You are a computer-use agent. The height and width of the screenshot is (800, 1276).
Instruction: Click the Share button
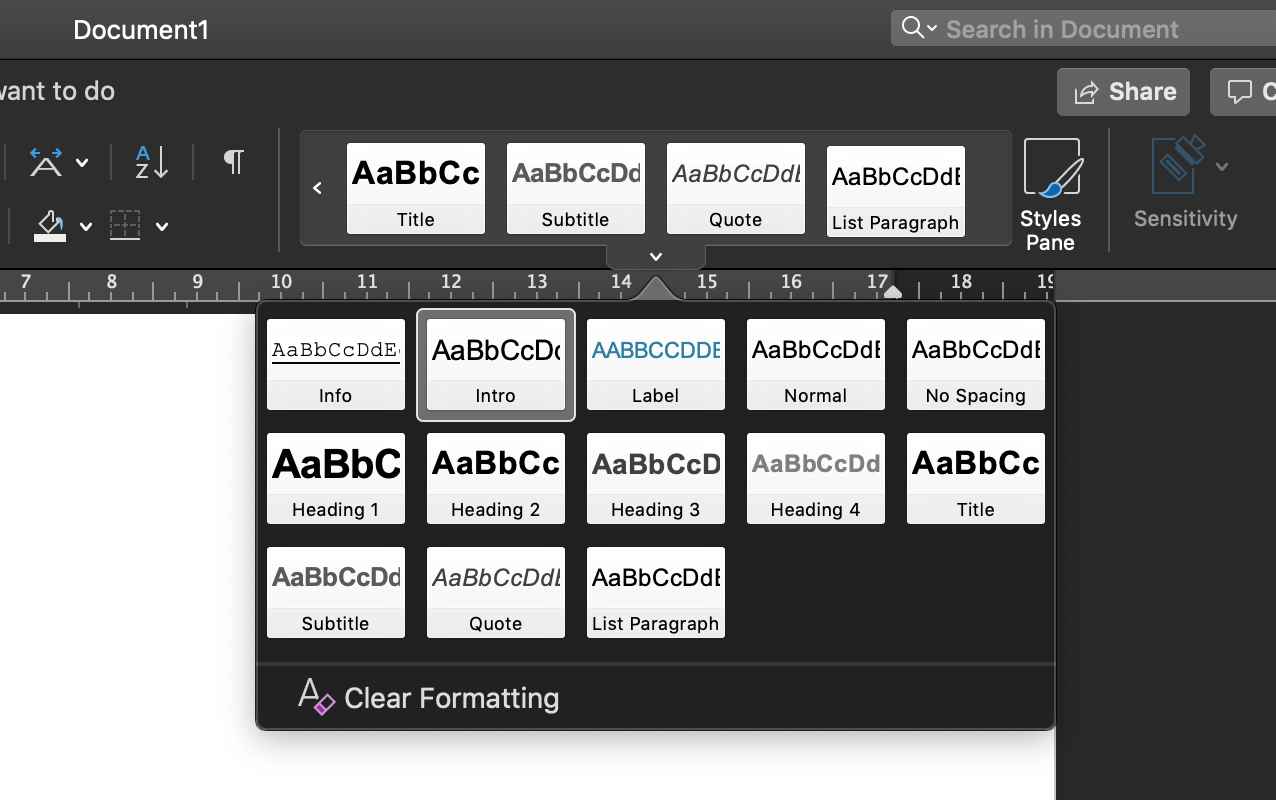tap(1123, 92)
